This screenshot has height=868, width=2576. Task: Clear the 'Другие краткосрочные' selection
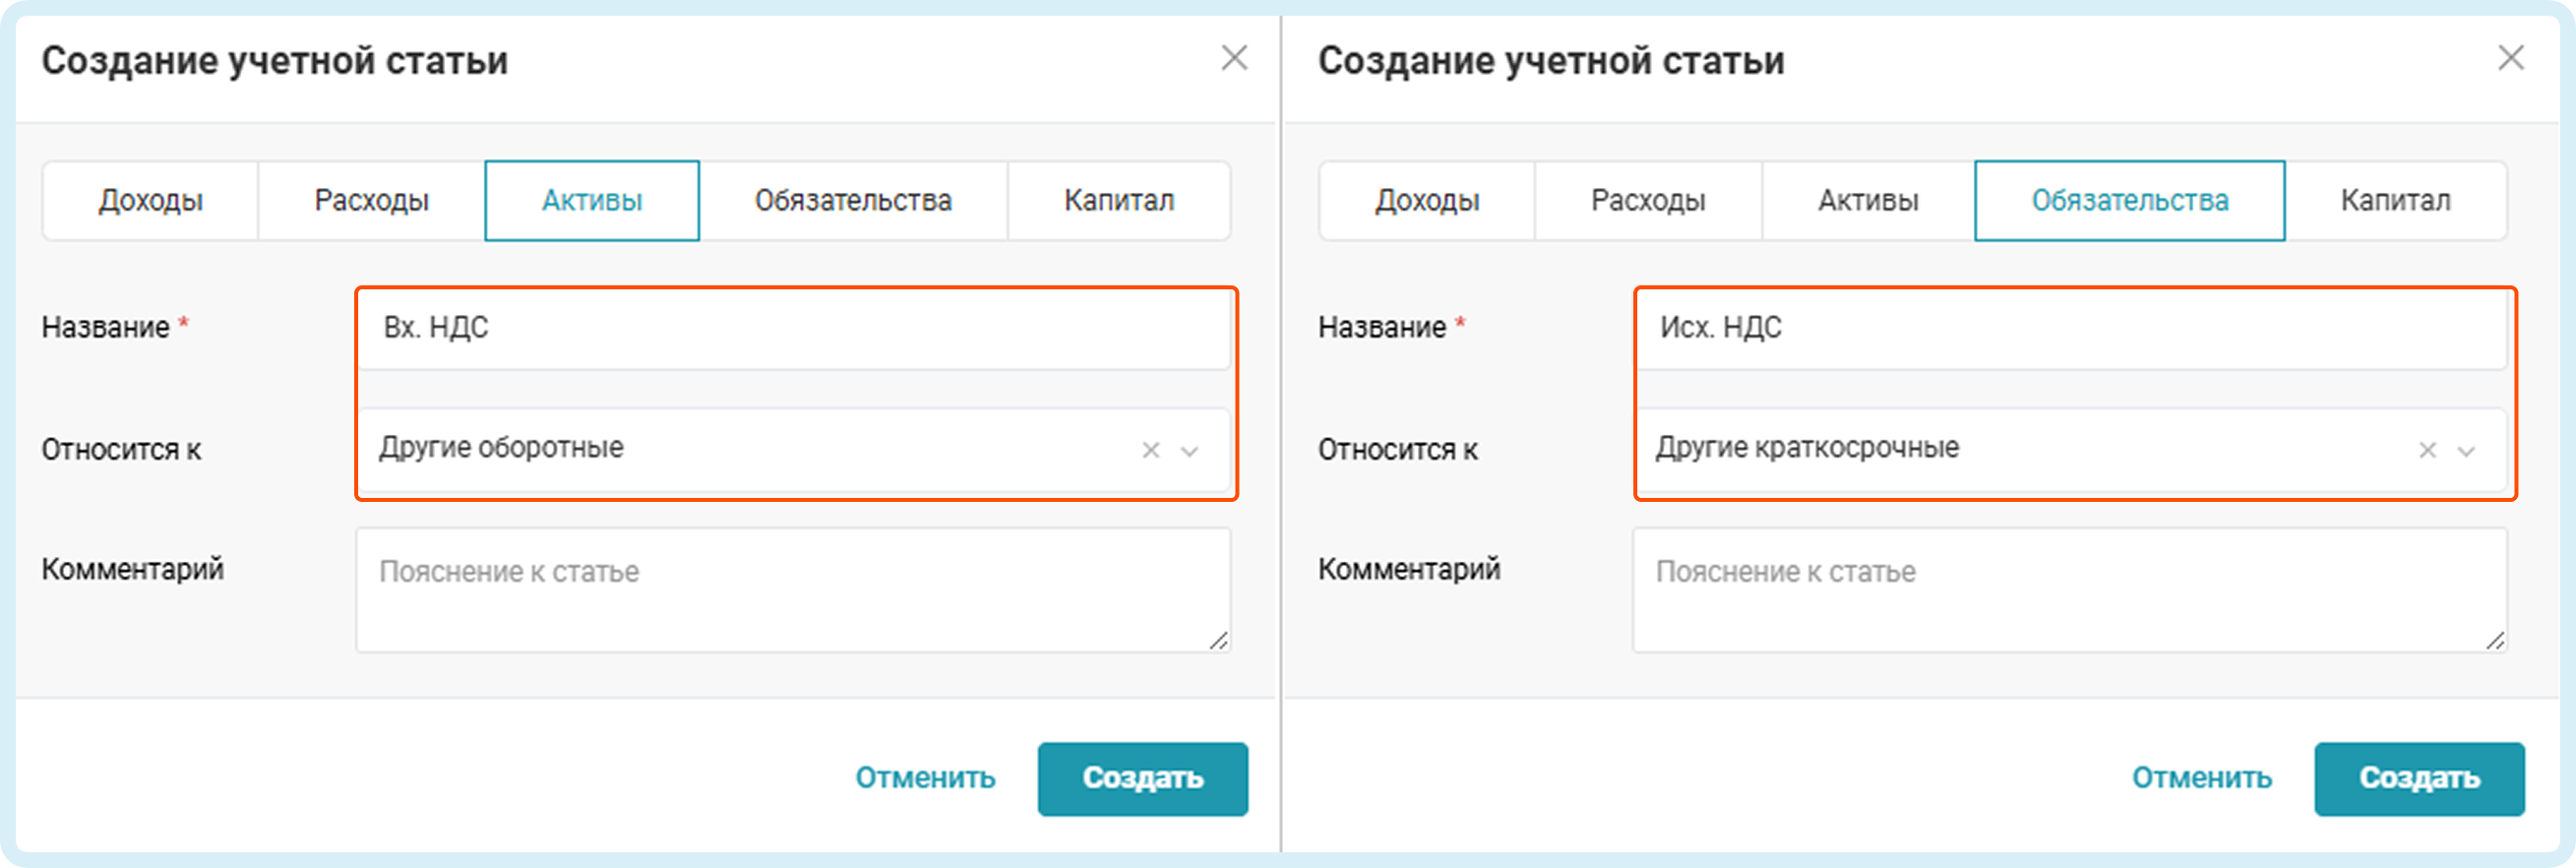tap(2427, 450)
